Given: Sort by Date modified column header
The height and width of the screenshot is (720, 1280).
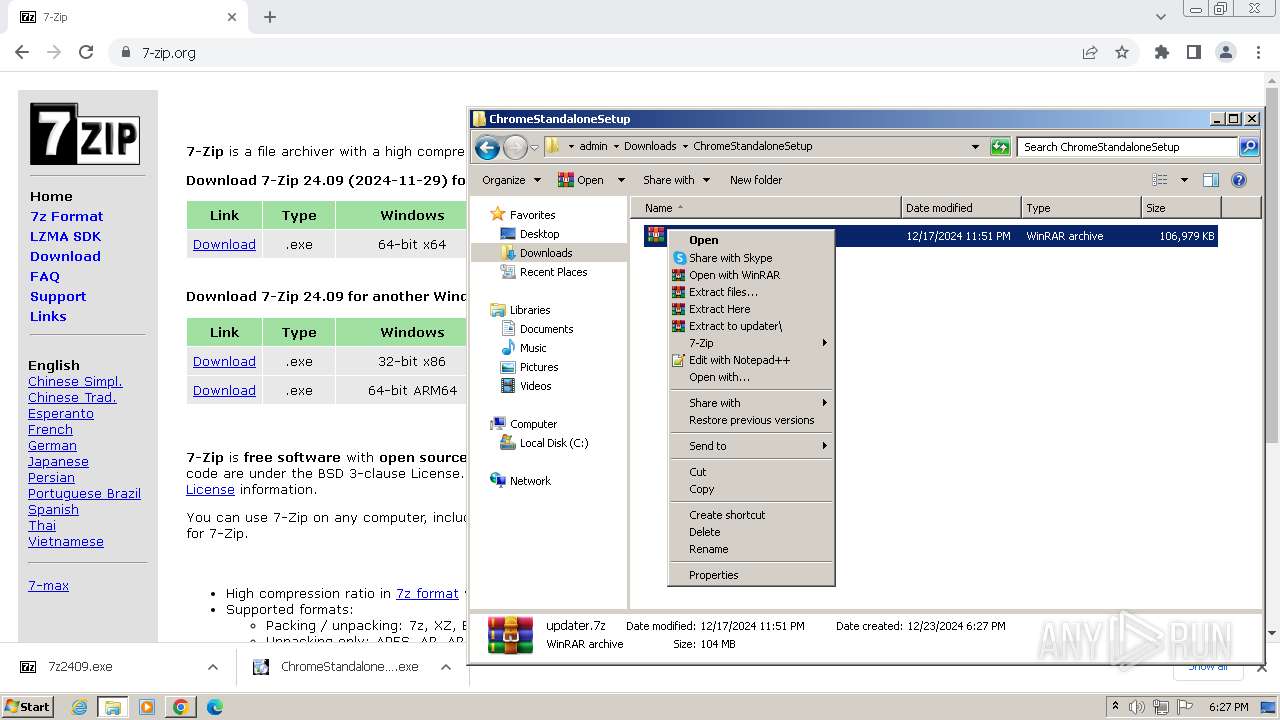Looking at the screenshot, I should (961, 208).
